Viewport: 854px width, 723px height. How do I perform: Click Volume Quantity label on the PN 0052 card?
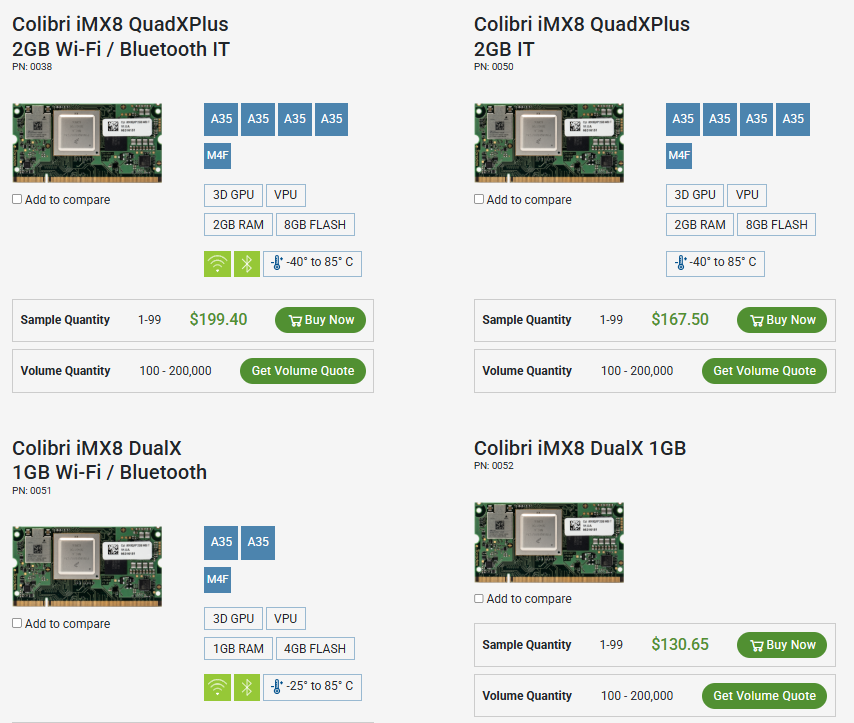coord(527,696)
